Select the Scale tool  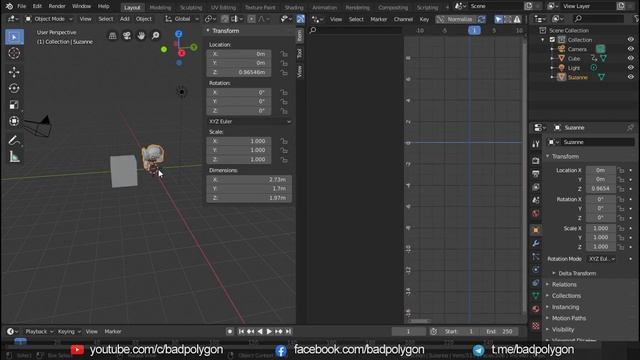click(x=14, y=105)
